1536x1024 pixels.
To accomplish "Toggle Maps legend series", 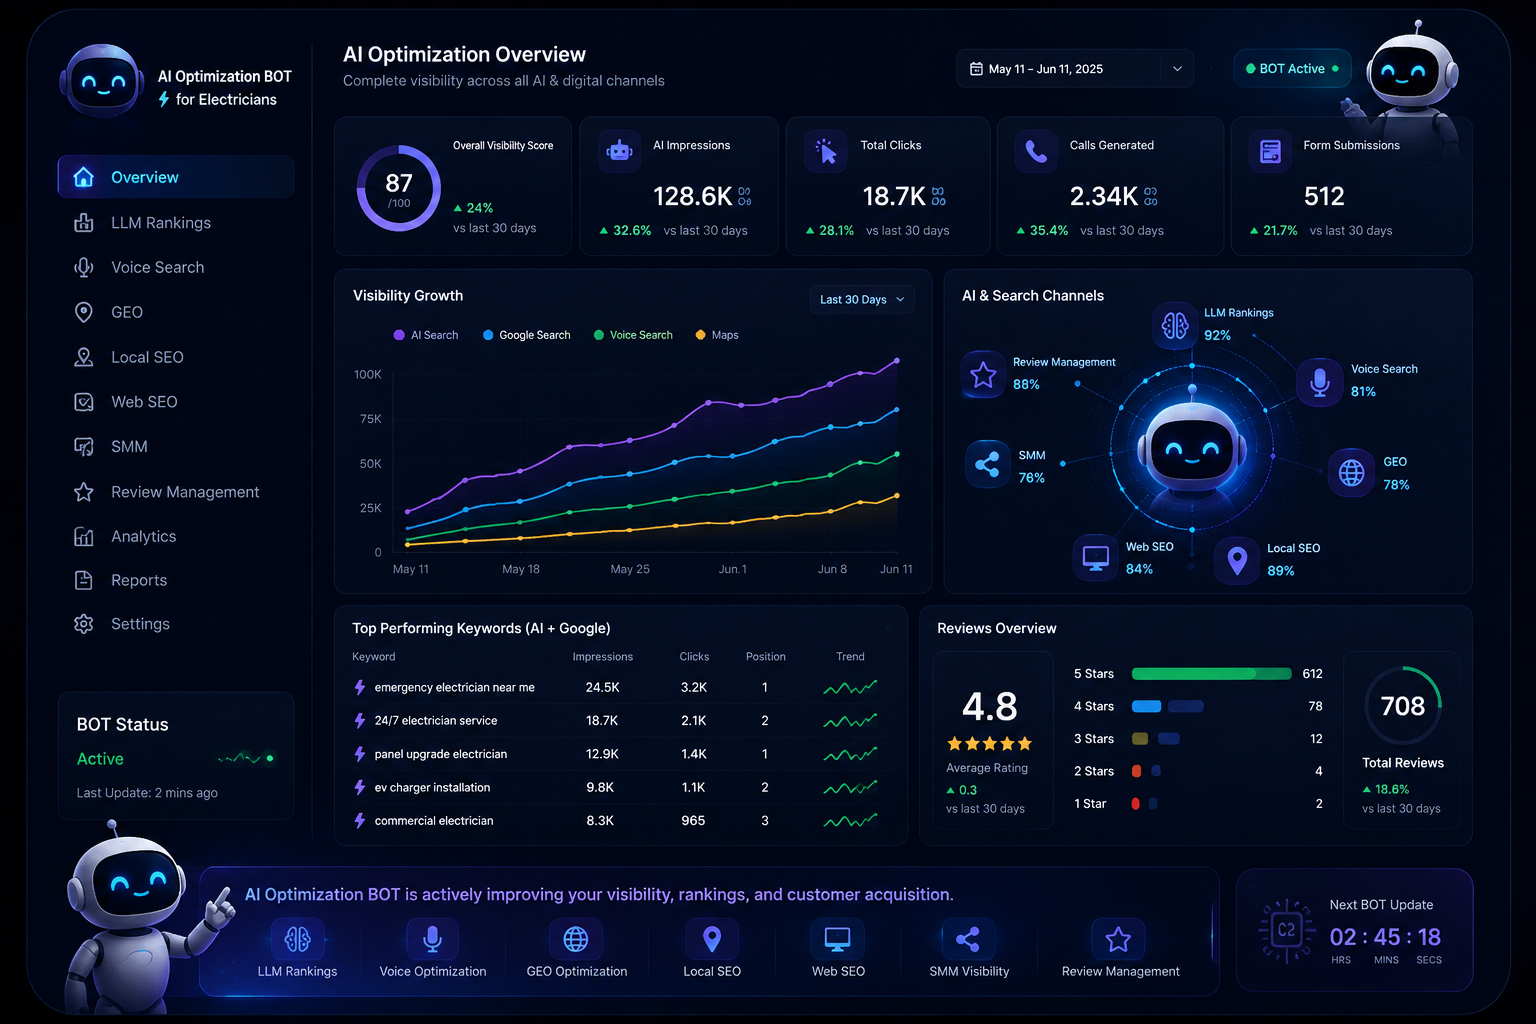I will [x=717, y=335].
